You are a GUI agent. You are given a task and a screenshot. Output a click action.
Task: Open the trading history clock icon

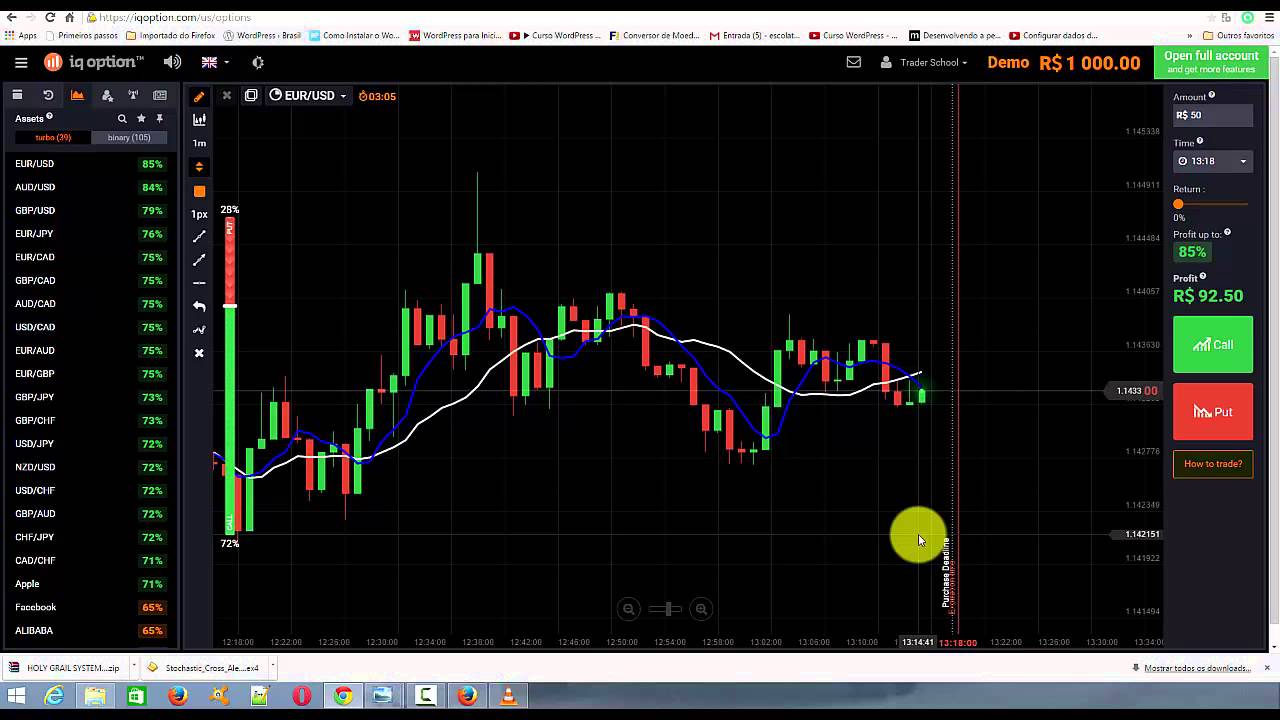(x=48, y=95)
